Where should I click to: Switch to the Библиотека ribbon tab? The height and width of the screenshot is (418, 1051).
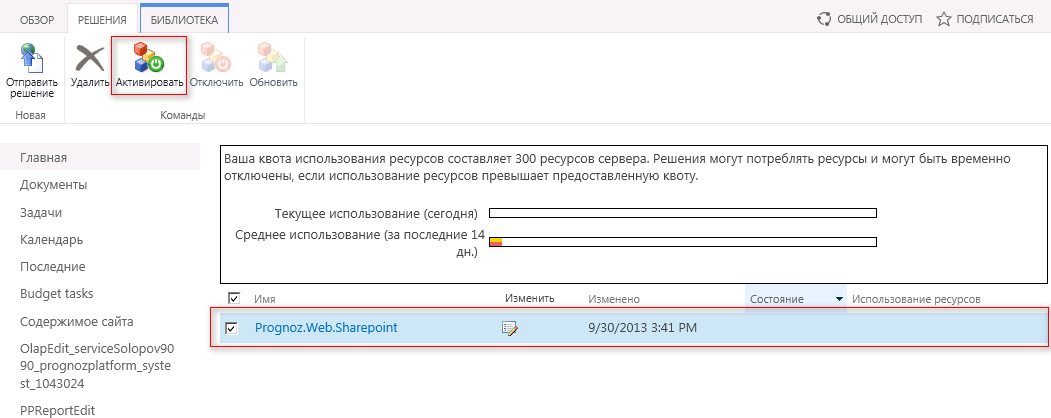coord(185,18)
